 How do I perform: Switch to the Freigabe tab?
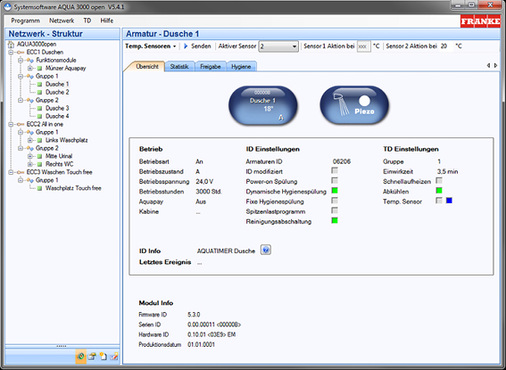[x=210, y=67]
